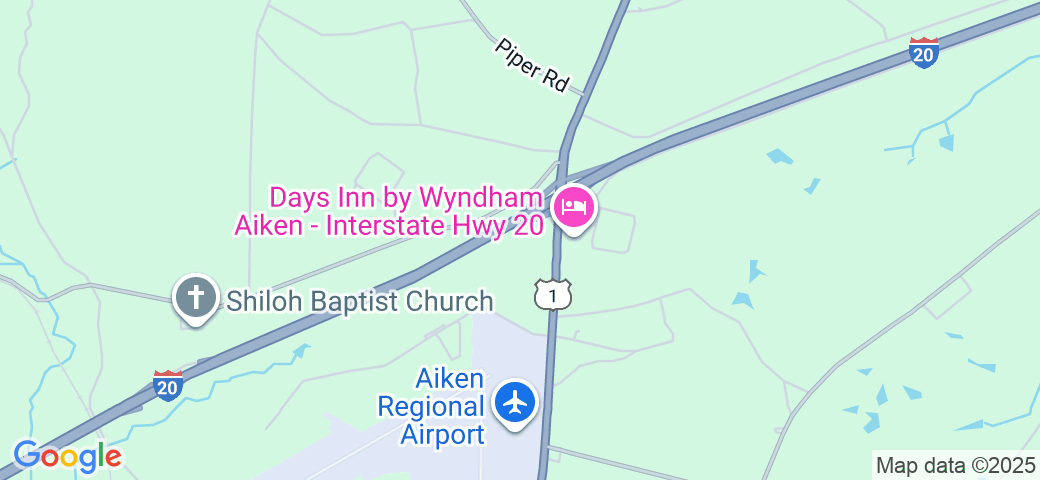Click the upper-right Interstate 20 shield
The image size is (1040, 480).
[x=924, y=52]
